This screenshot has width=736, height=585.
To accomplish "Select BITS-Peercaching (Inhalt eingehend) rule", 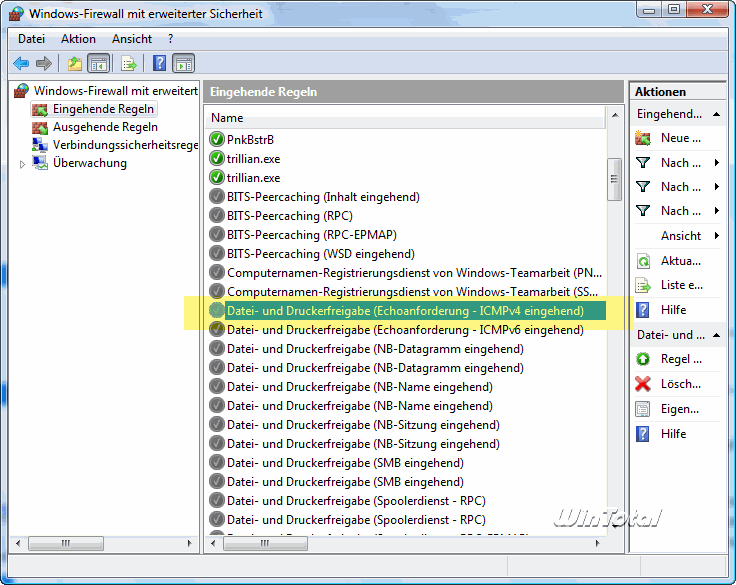I will 323,197.
